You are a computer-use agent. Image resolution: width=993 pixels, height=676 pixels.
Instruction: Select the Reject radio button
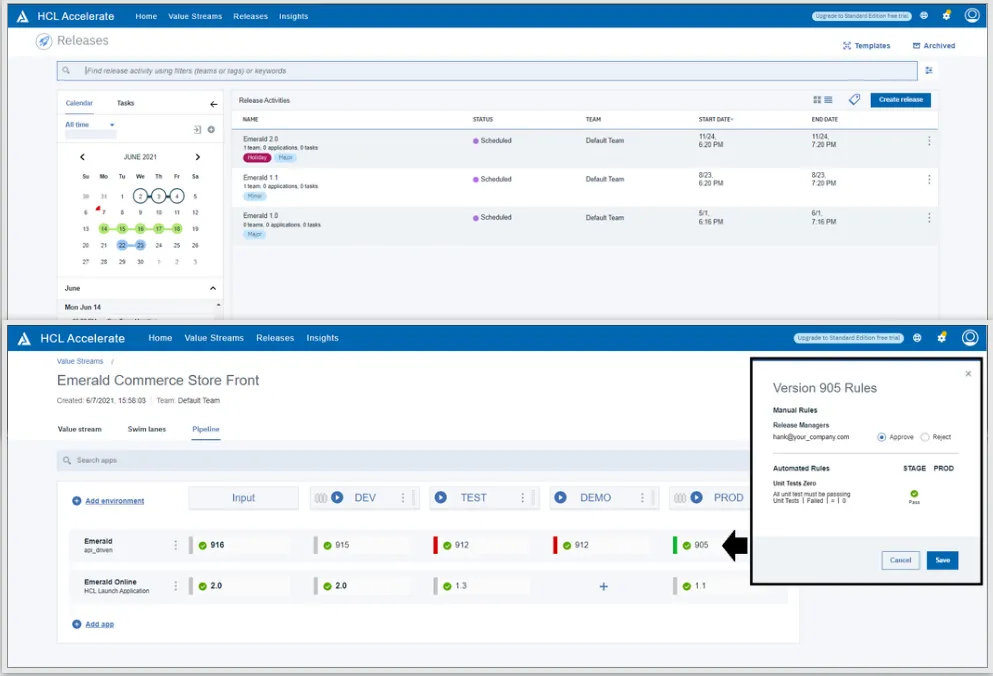tap(924, 437)
